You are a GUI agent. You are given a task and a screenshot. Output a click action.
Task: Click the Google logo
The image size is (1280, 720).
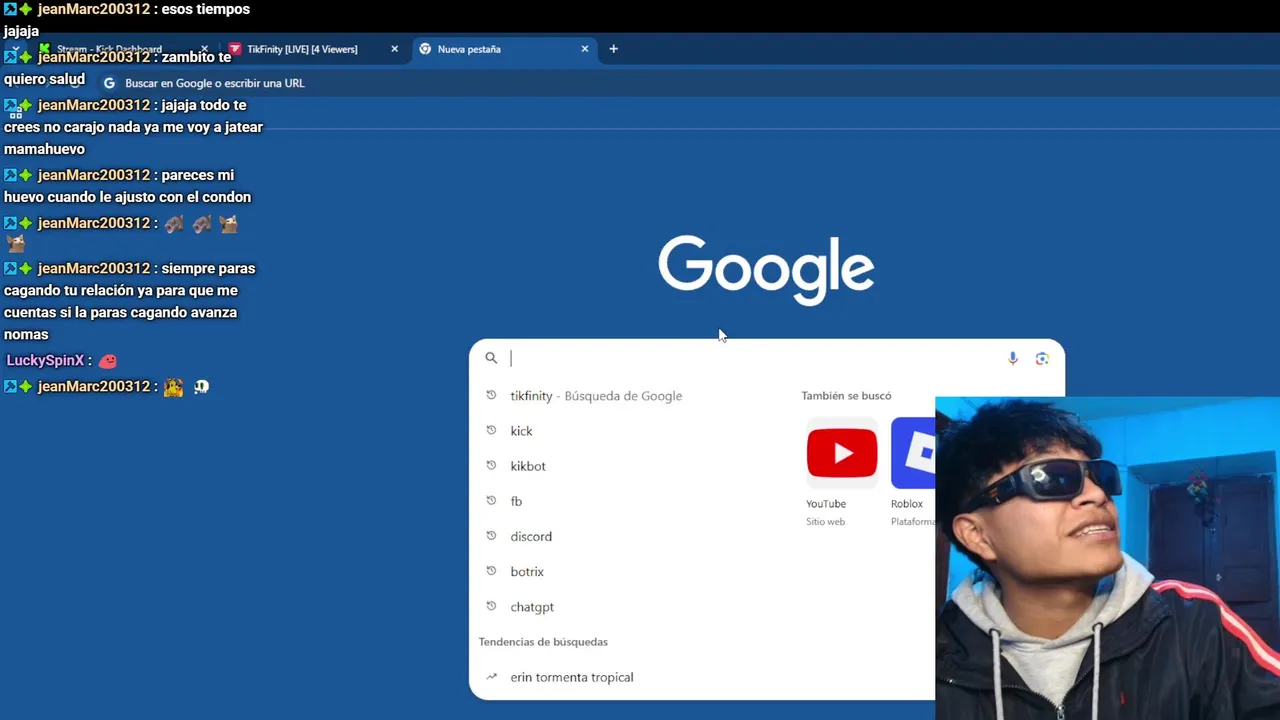766,271
